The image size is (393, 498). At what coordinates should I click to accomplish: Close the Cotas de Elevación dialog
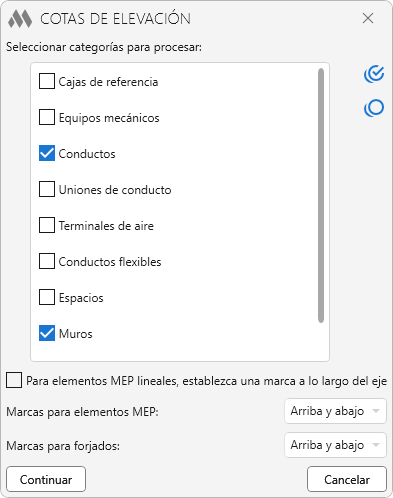tap(368, 18)
